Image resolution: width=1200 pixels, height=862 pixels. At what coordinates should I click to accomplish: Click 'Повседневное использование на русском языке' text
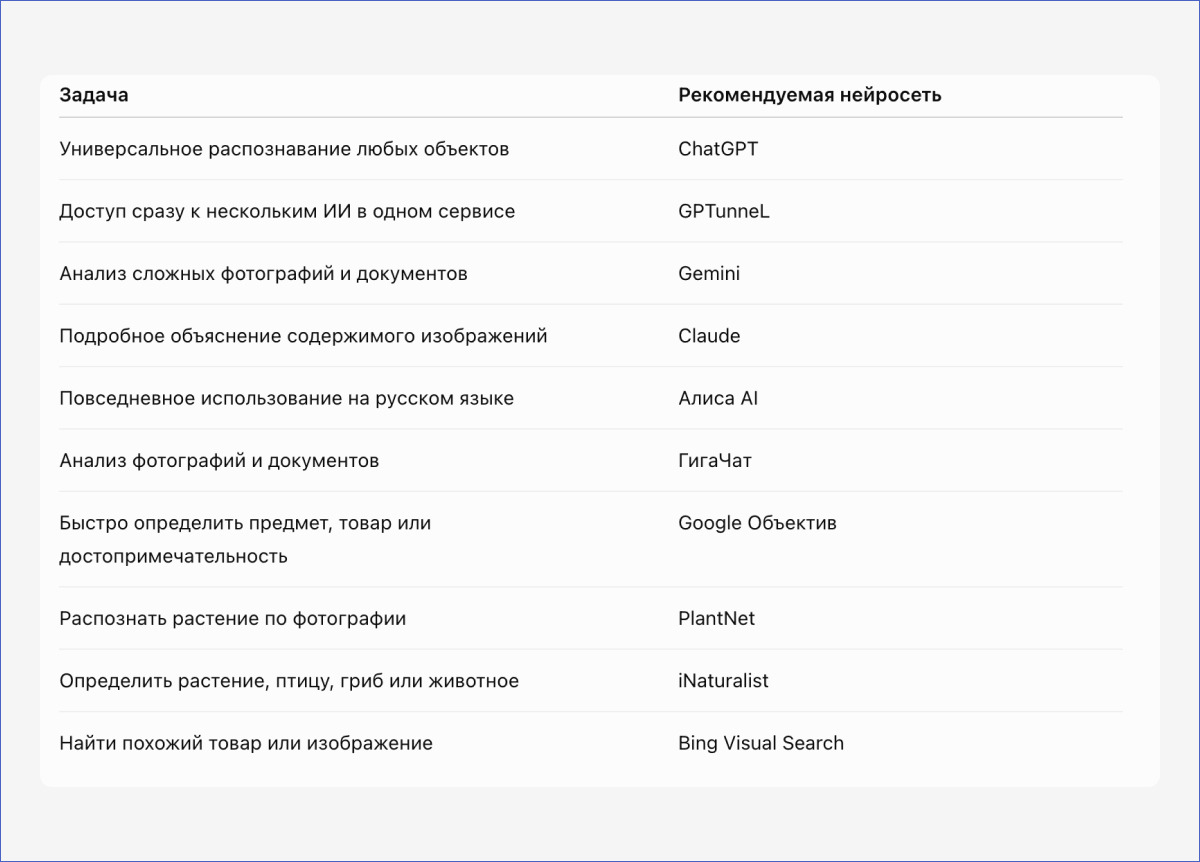click(x=286, y=398)
